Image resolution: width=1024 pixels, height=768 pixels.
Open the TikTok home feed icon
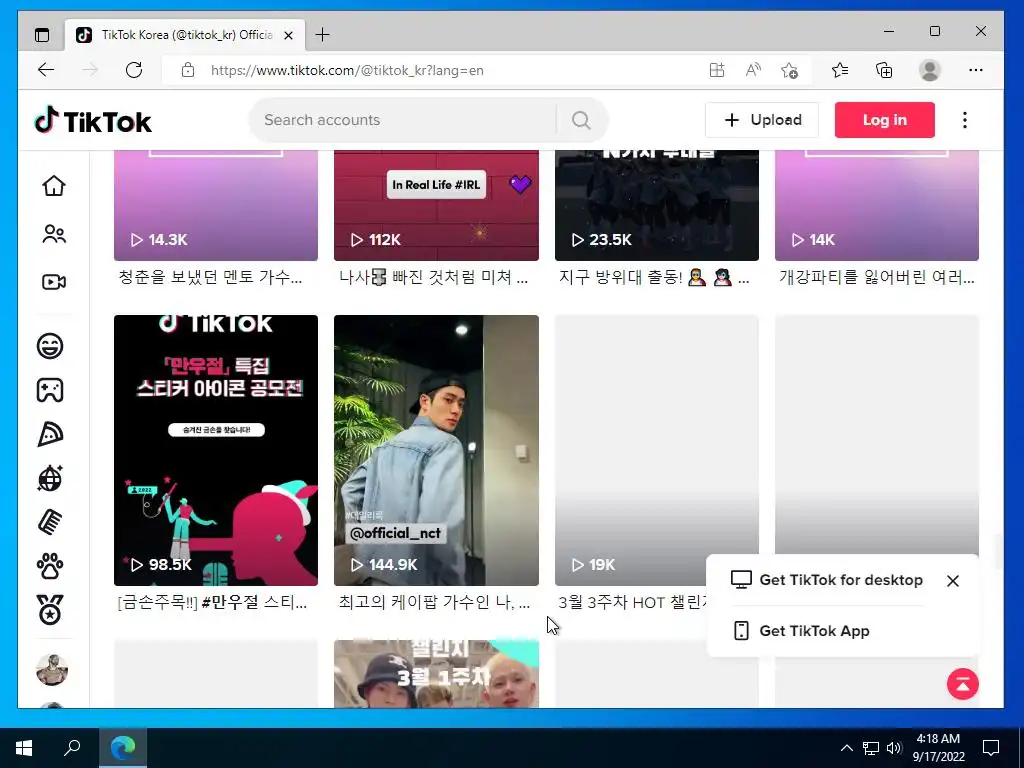click(54, 186)
